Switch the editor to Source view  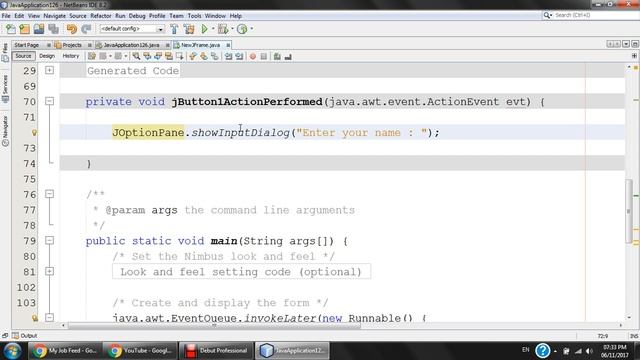click(x=23, y=56)
